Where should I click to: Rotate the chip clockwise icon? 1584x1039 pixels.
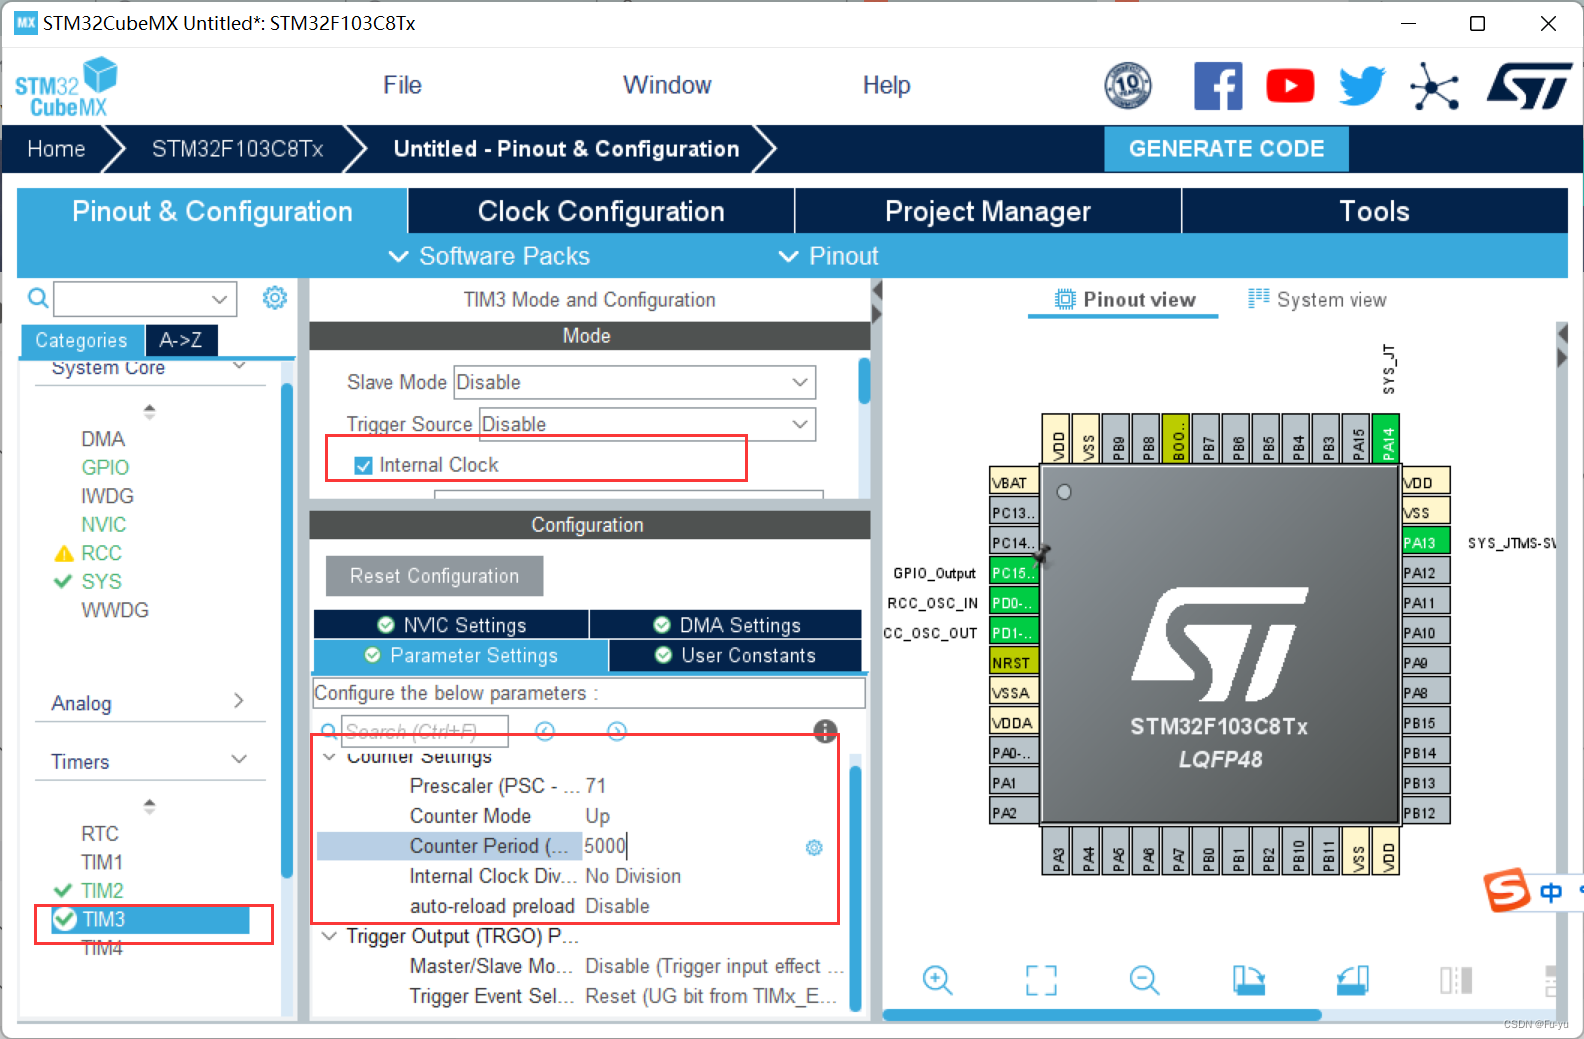tap(1248, 980)
